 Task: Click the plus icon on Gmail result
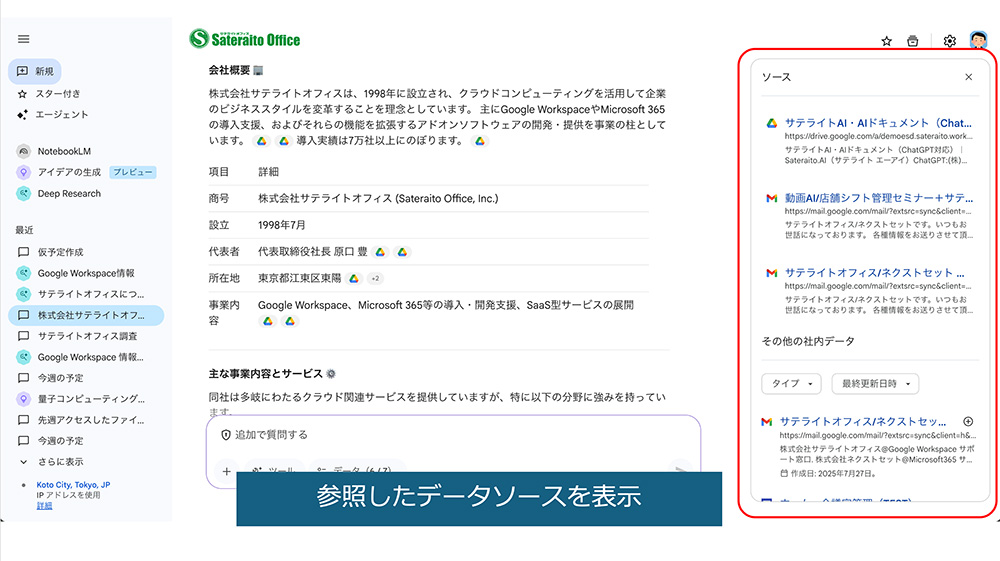pyautogui.click(x=967, y=422)
